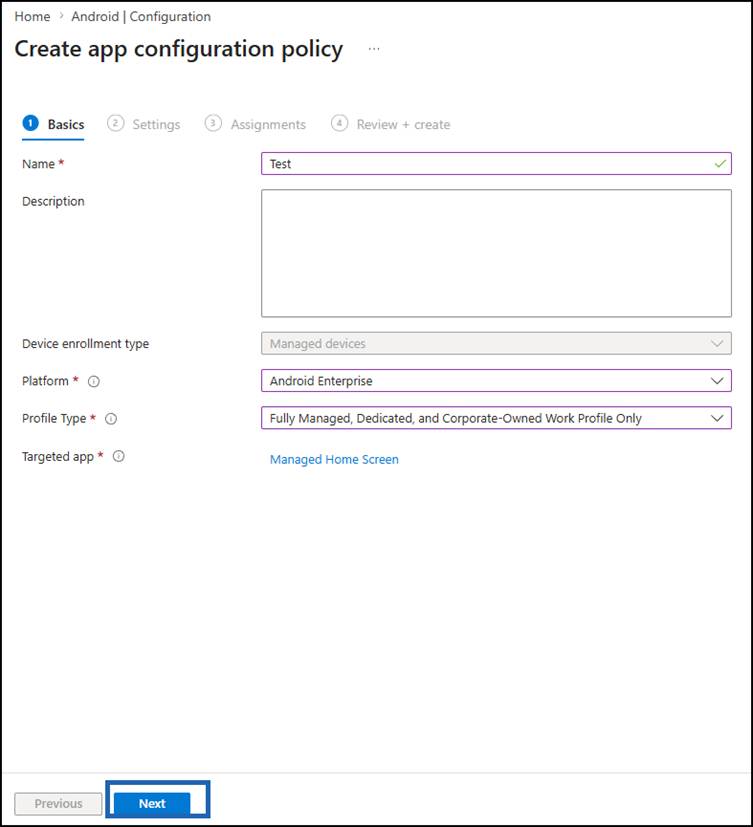This screenshot has width=753, height=827.
Task: Click the Previous button
Action: pyautogui.click(x=58, y=803)
